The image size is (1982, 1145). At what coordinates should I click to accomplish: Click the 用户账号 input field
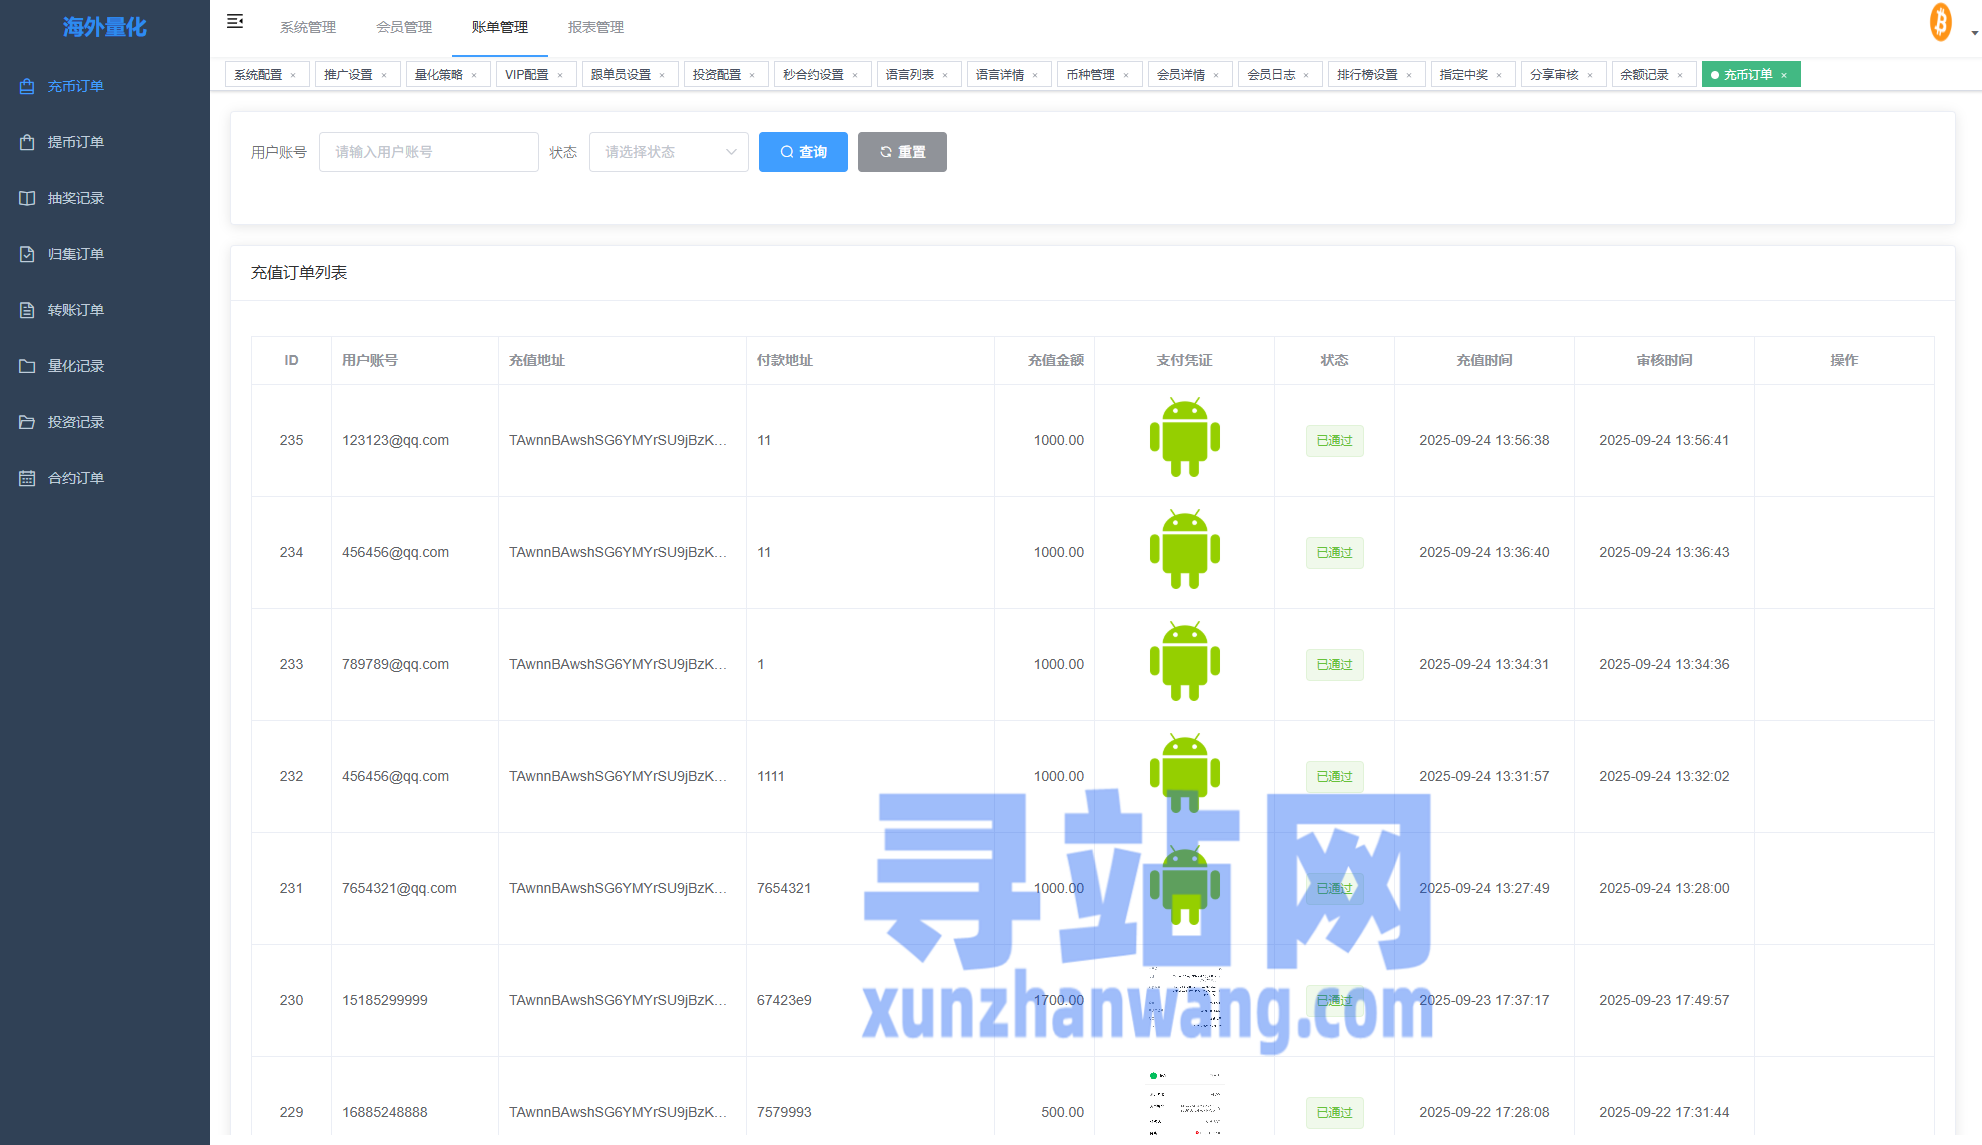tap(428, 152)
